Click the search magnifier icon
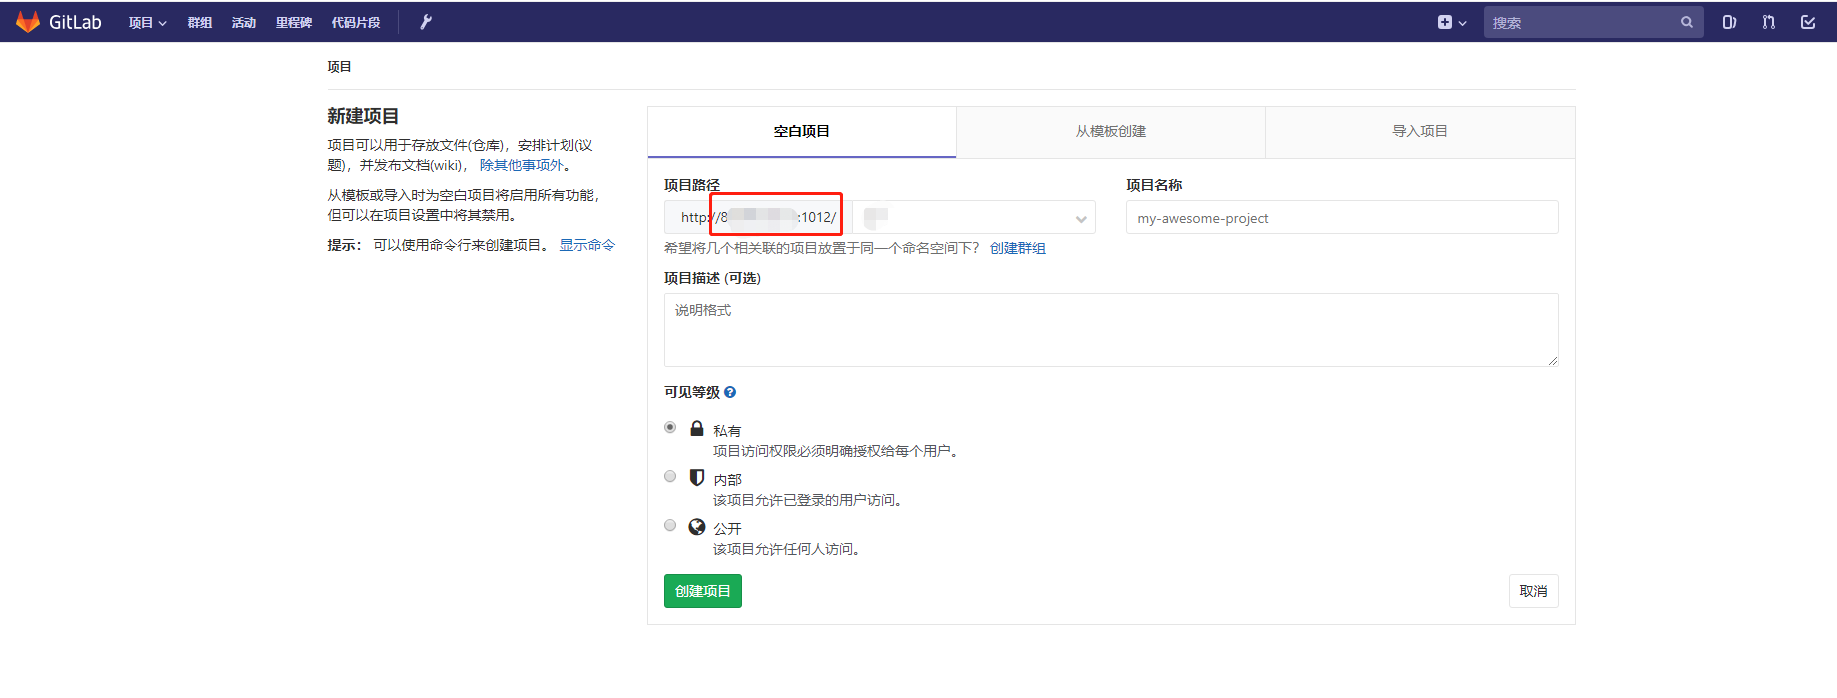1837x698 pixels. 1687,22
